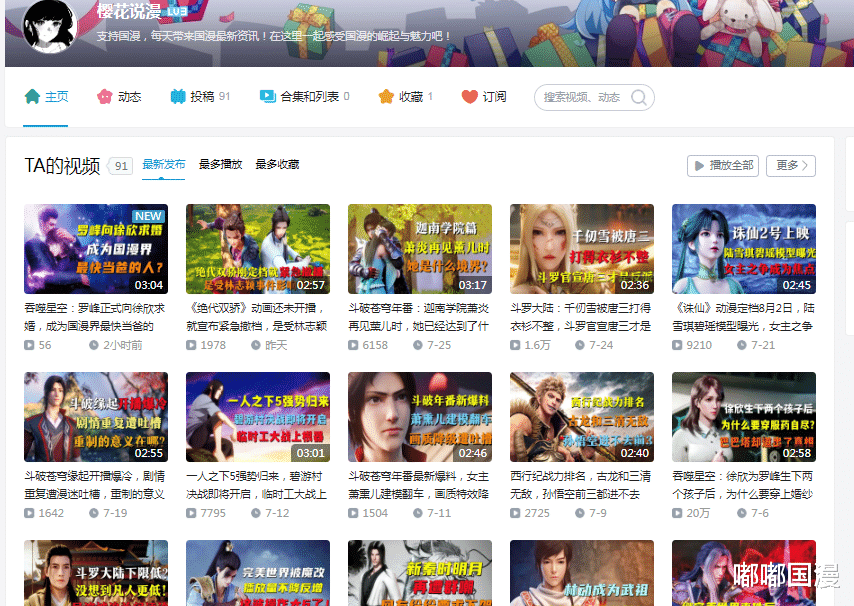The height and width of the screenshot is (606, 854).
Task: Open title link 斗罗大陆:千仞雪被唐三打得
Action: point(581,317)
